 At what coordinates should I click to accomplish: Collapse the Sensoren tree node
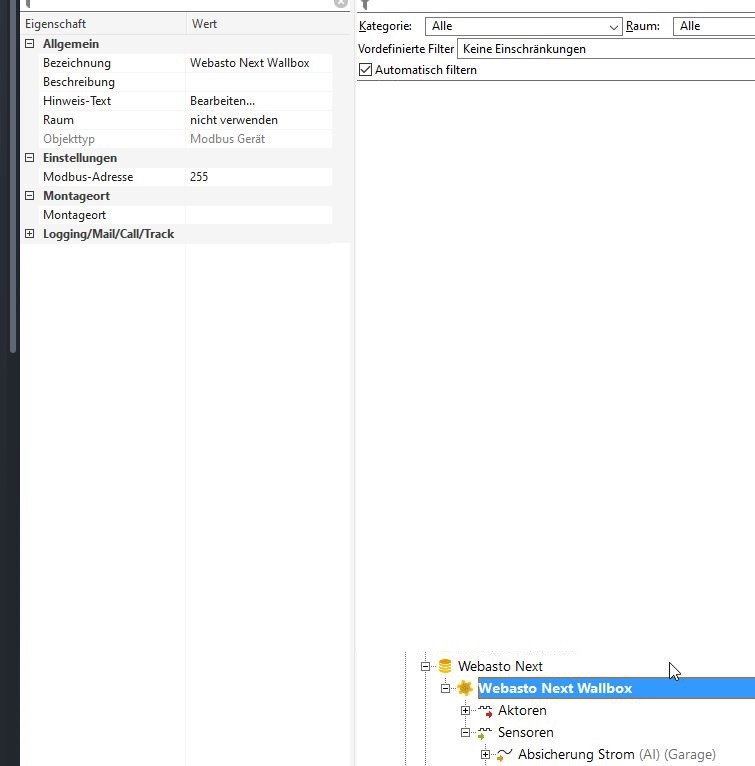click(x=465, y=732)
